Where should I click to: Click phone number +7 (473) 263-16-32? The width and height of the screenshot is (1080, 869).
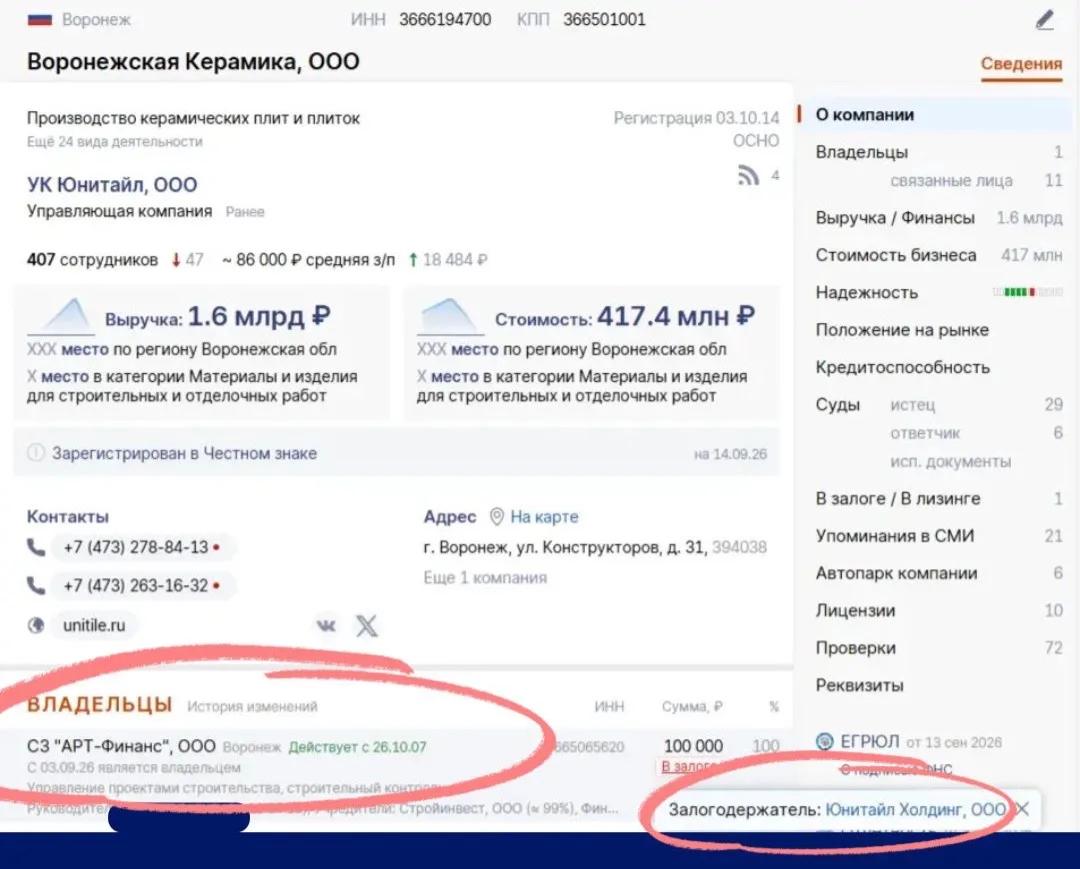pos(136,585)
